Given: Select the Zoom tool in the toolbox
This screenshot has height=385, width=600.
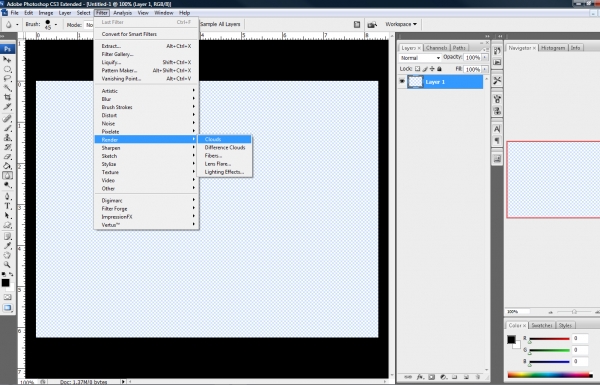Looking at the screenshot, I should click(x=7, y=265).
